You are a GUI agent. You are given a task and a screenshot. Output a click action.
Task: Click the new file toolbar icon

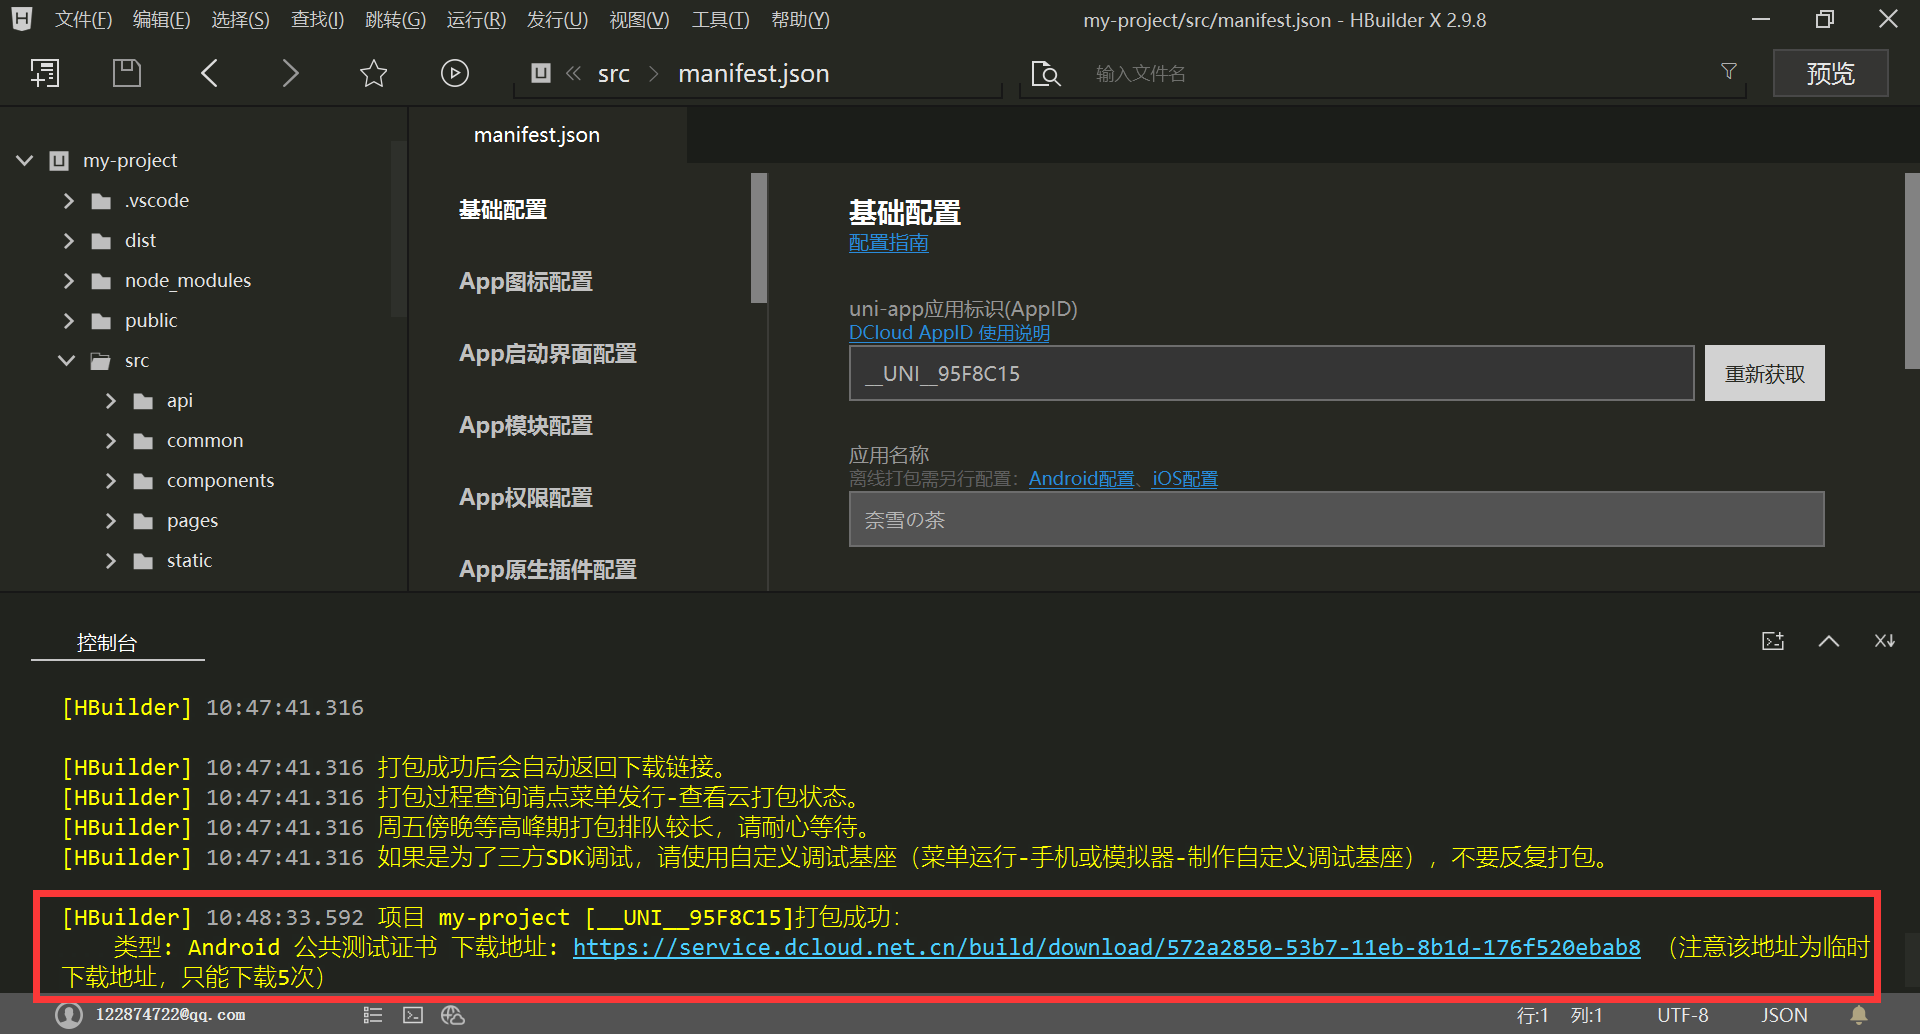[45, 73]
